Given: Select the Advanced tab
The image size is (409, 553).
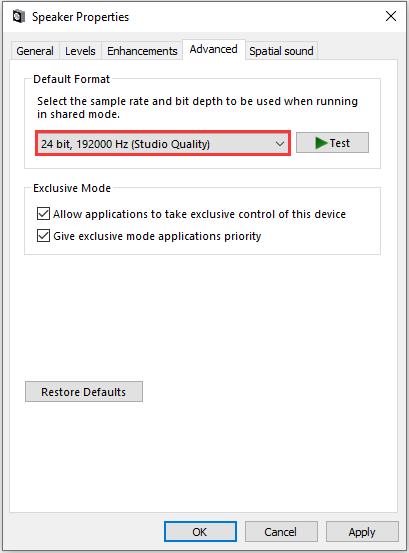Looking at the screenshot, I should tap(214, 49).
